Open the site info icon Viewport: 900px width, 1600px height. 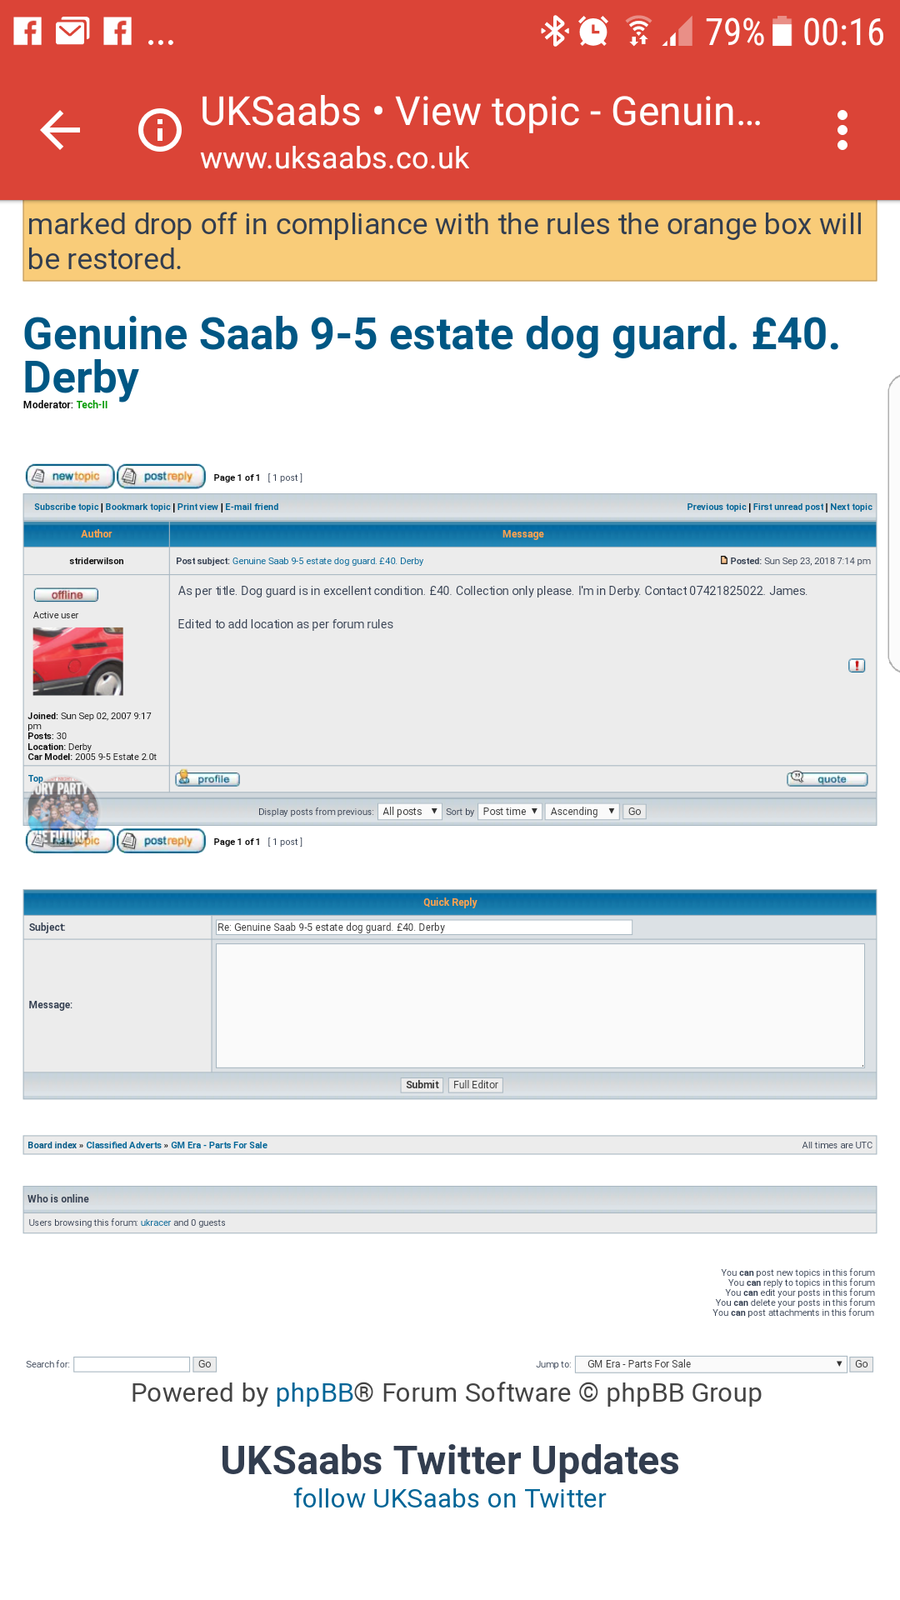tap(160, 130)
